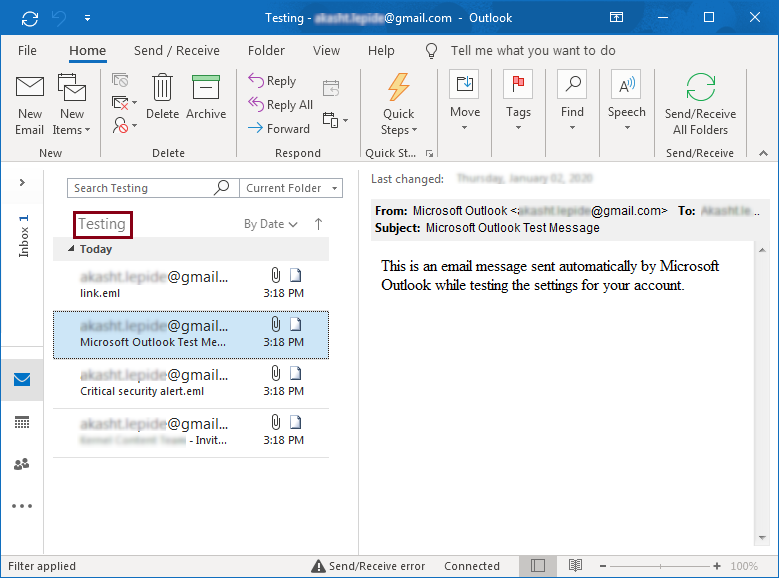Image resolution: width=779 pixels, height=578 pixels.
Task: Open the Invit... message
Action: pyautogui.click(x=191, y=432)
